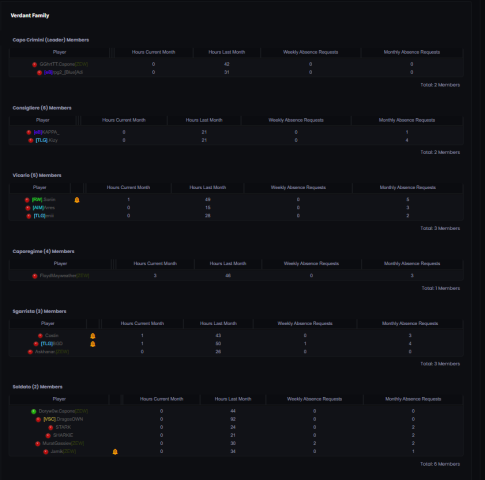Click the red status dot beside Jamik
The image size is (485, 480).
(x=46, y=452)
